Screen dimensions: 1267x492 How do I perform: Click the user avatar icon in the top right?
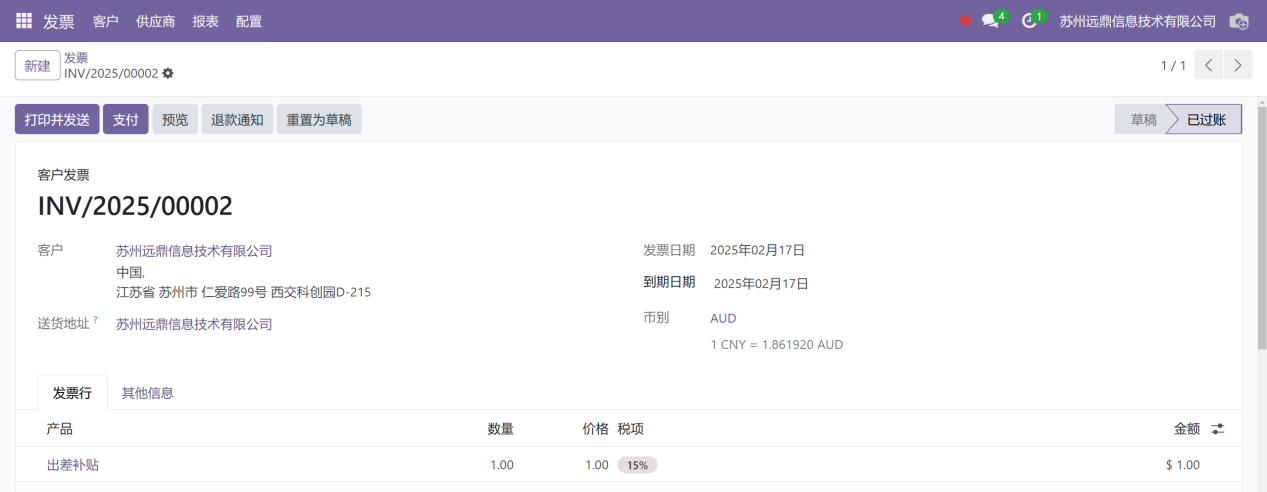(1239, 21)
